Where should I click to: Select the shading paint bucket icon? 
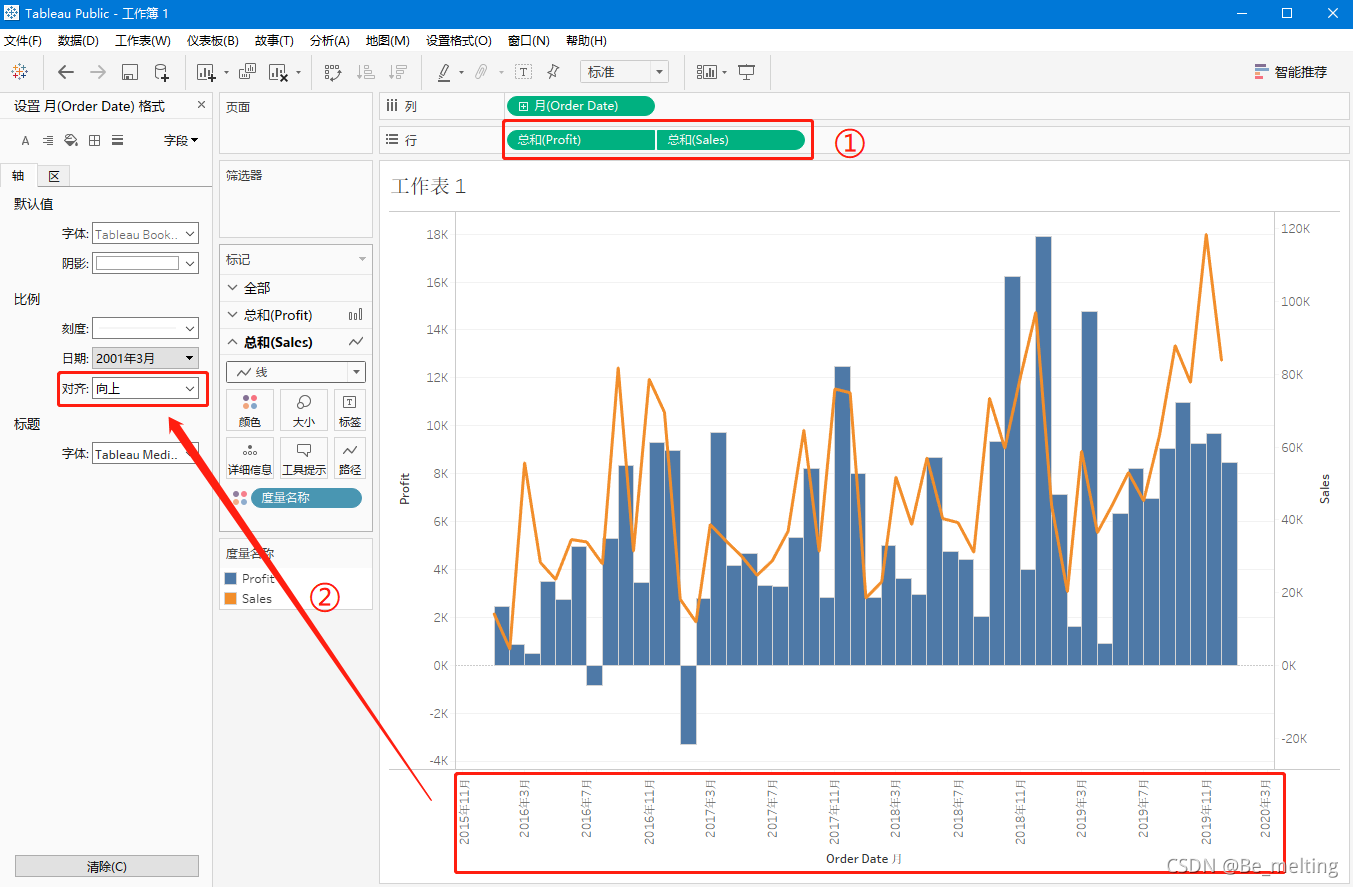pos(71,141)
